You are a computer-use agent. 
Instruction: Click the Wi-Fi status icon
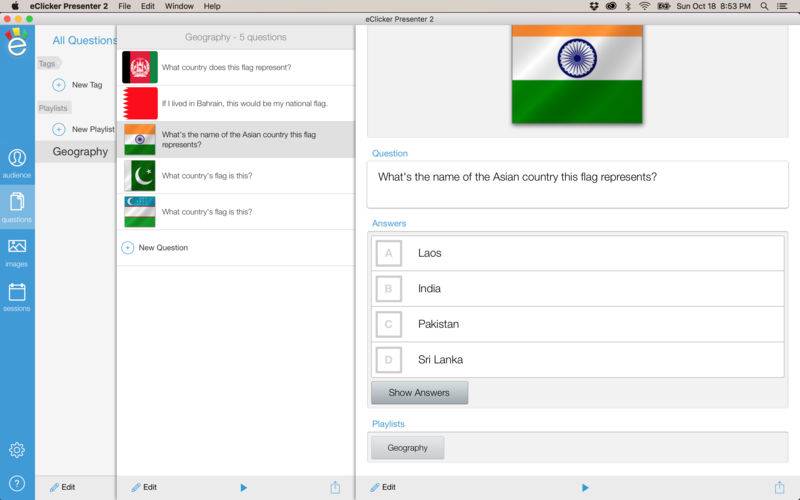(x=644, y=6)
